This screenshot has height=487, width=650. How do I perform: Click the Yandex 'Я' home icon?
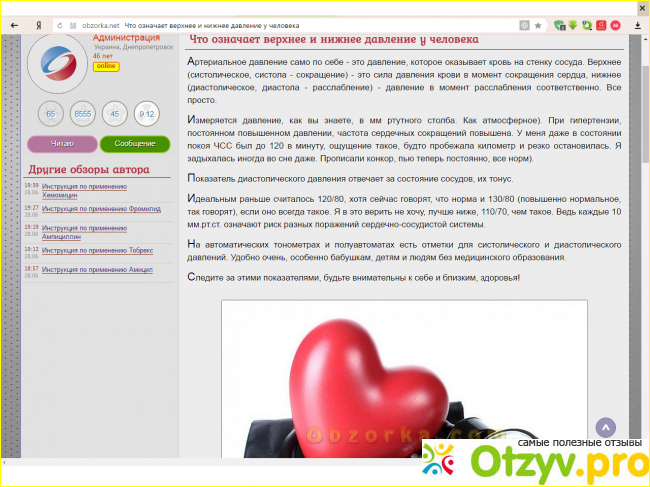(x=37, y=22)
